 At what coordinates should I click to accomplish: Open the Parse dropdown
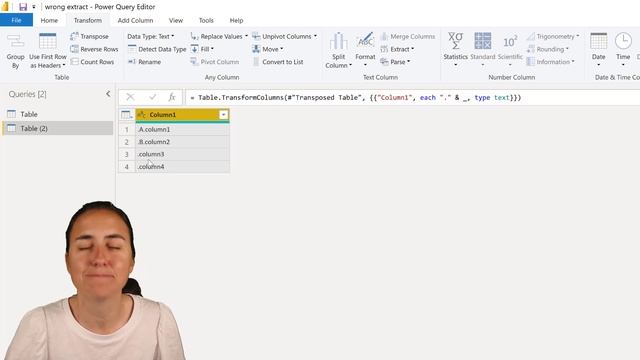coord(395,62)
